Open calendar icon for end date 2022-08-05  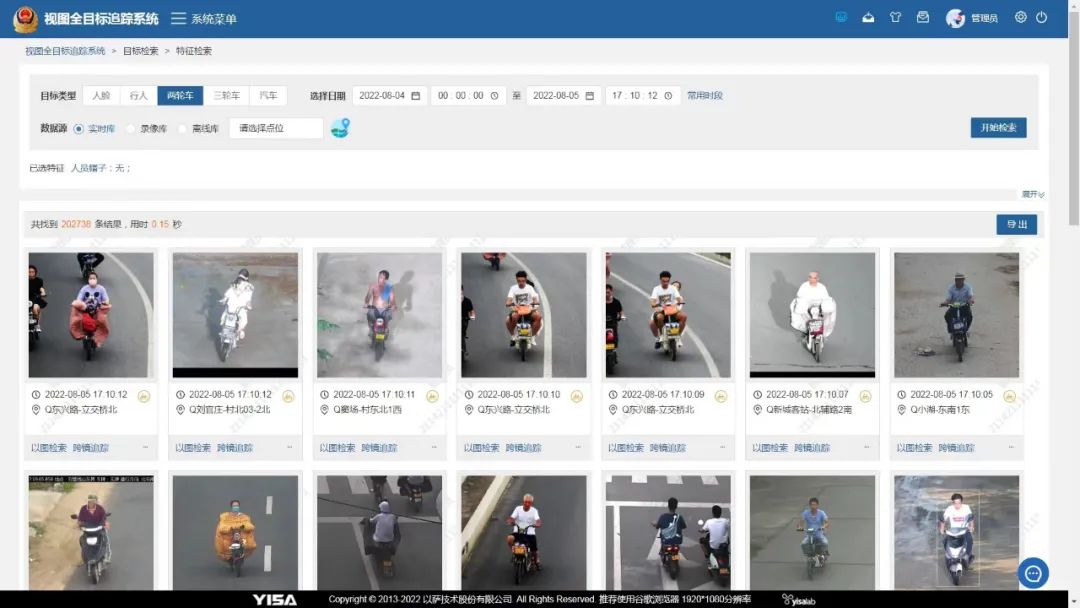coord(590,96)
